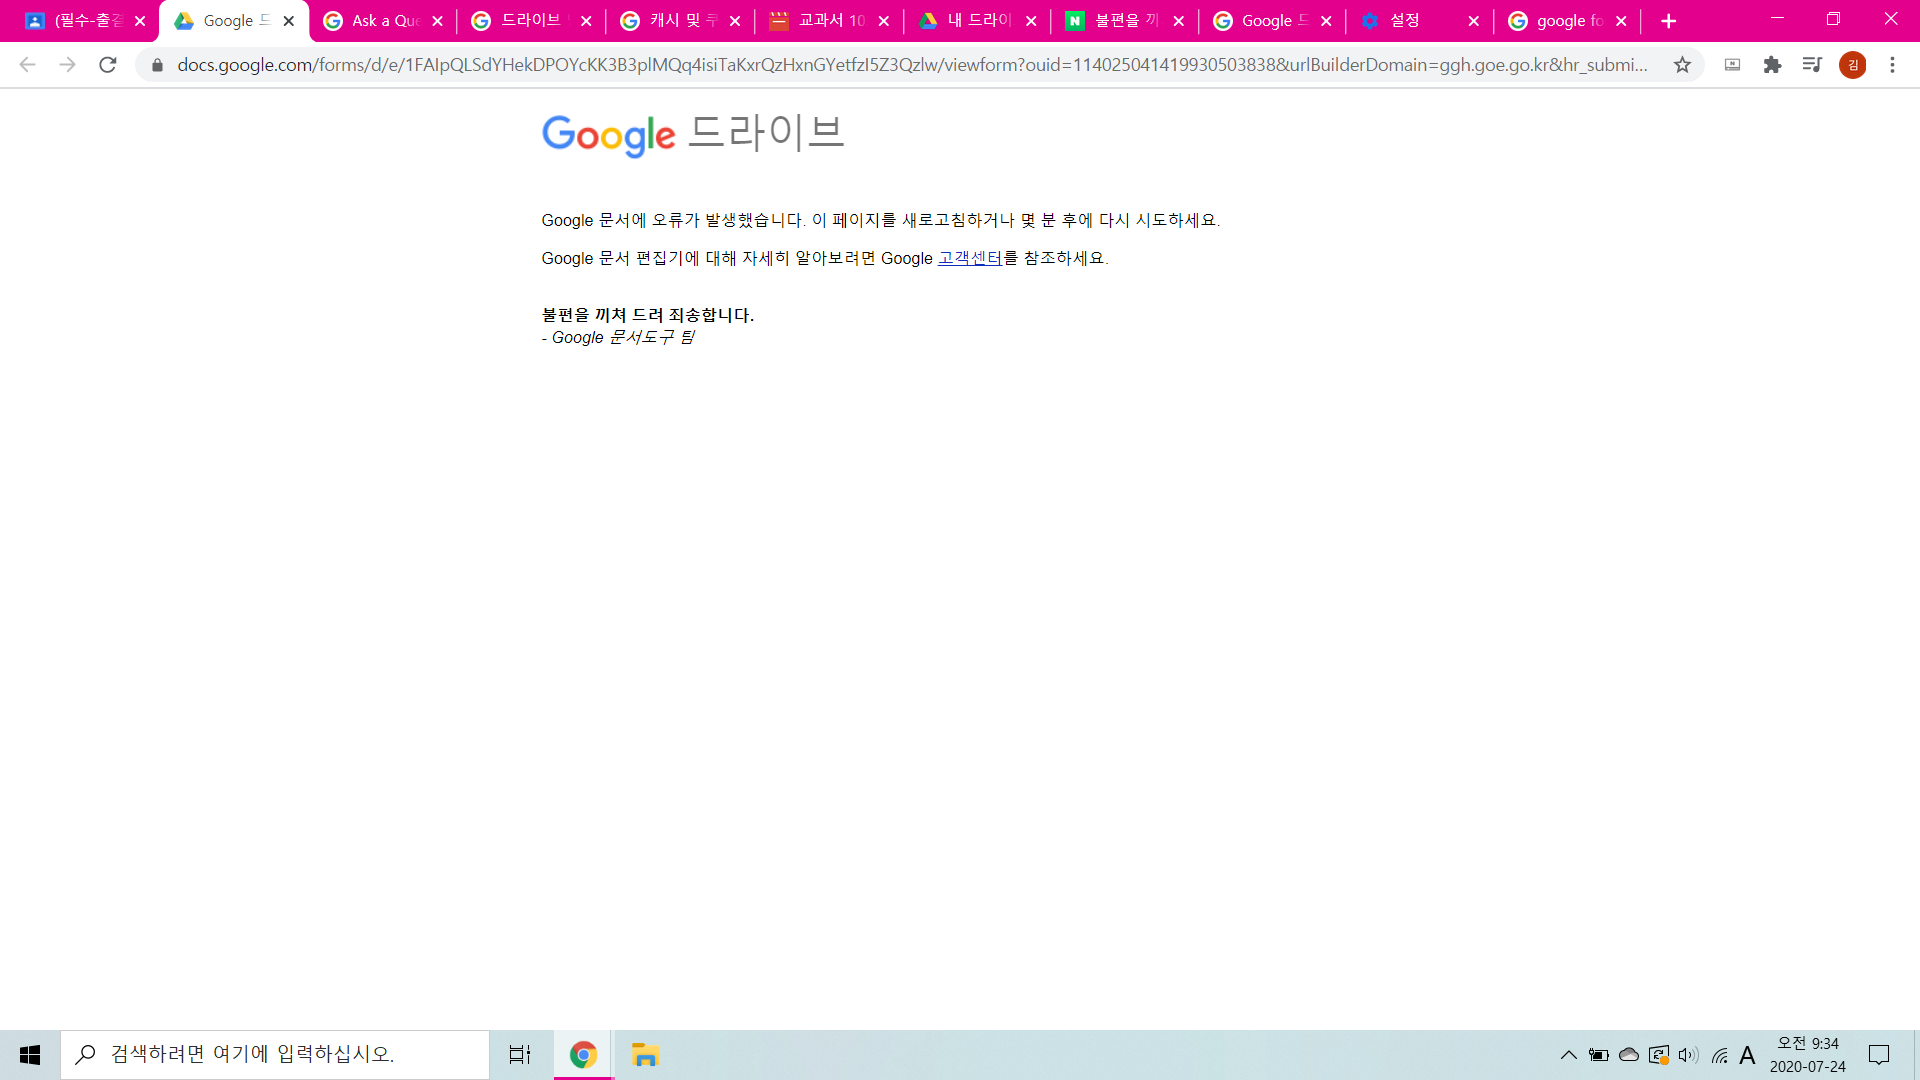Screen dimensions: 1920x1080
Task: Close the Ask a Que tab
Action: (437, 21)
